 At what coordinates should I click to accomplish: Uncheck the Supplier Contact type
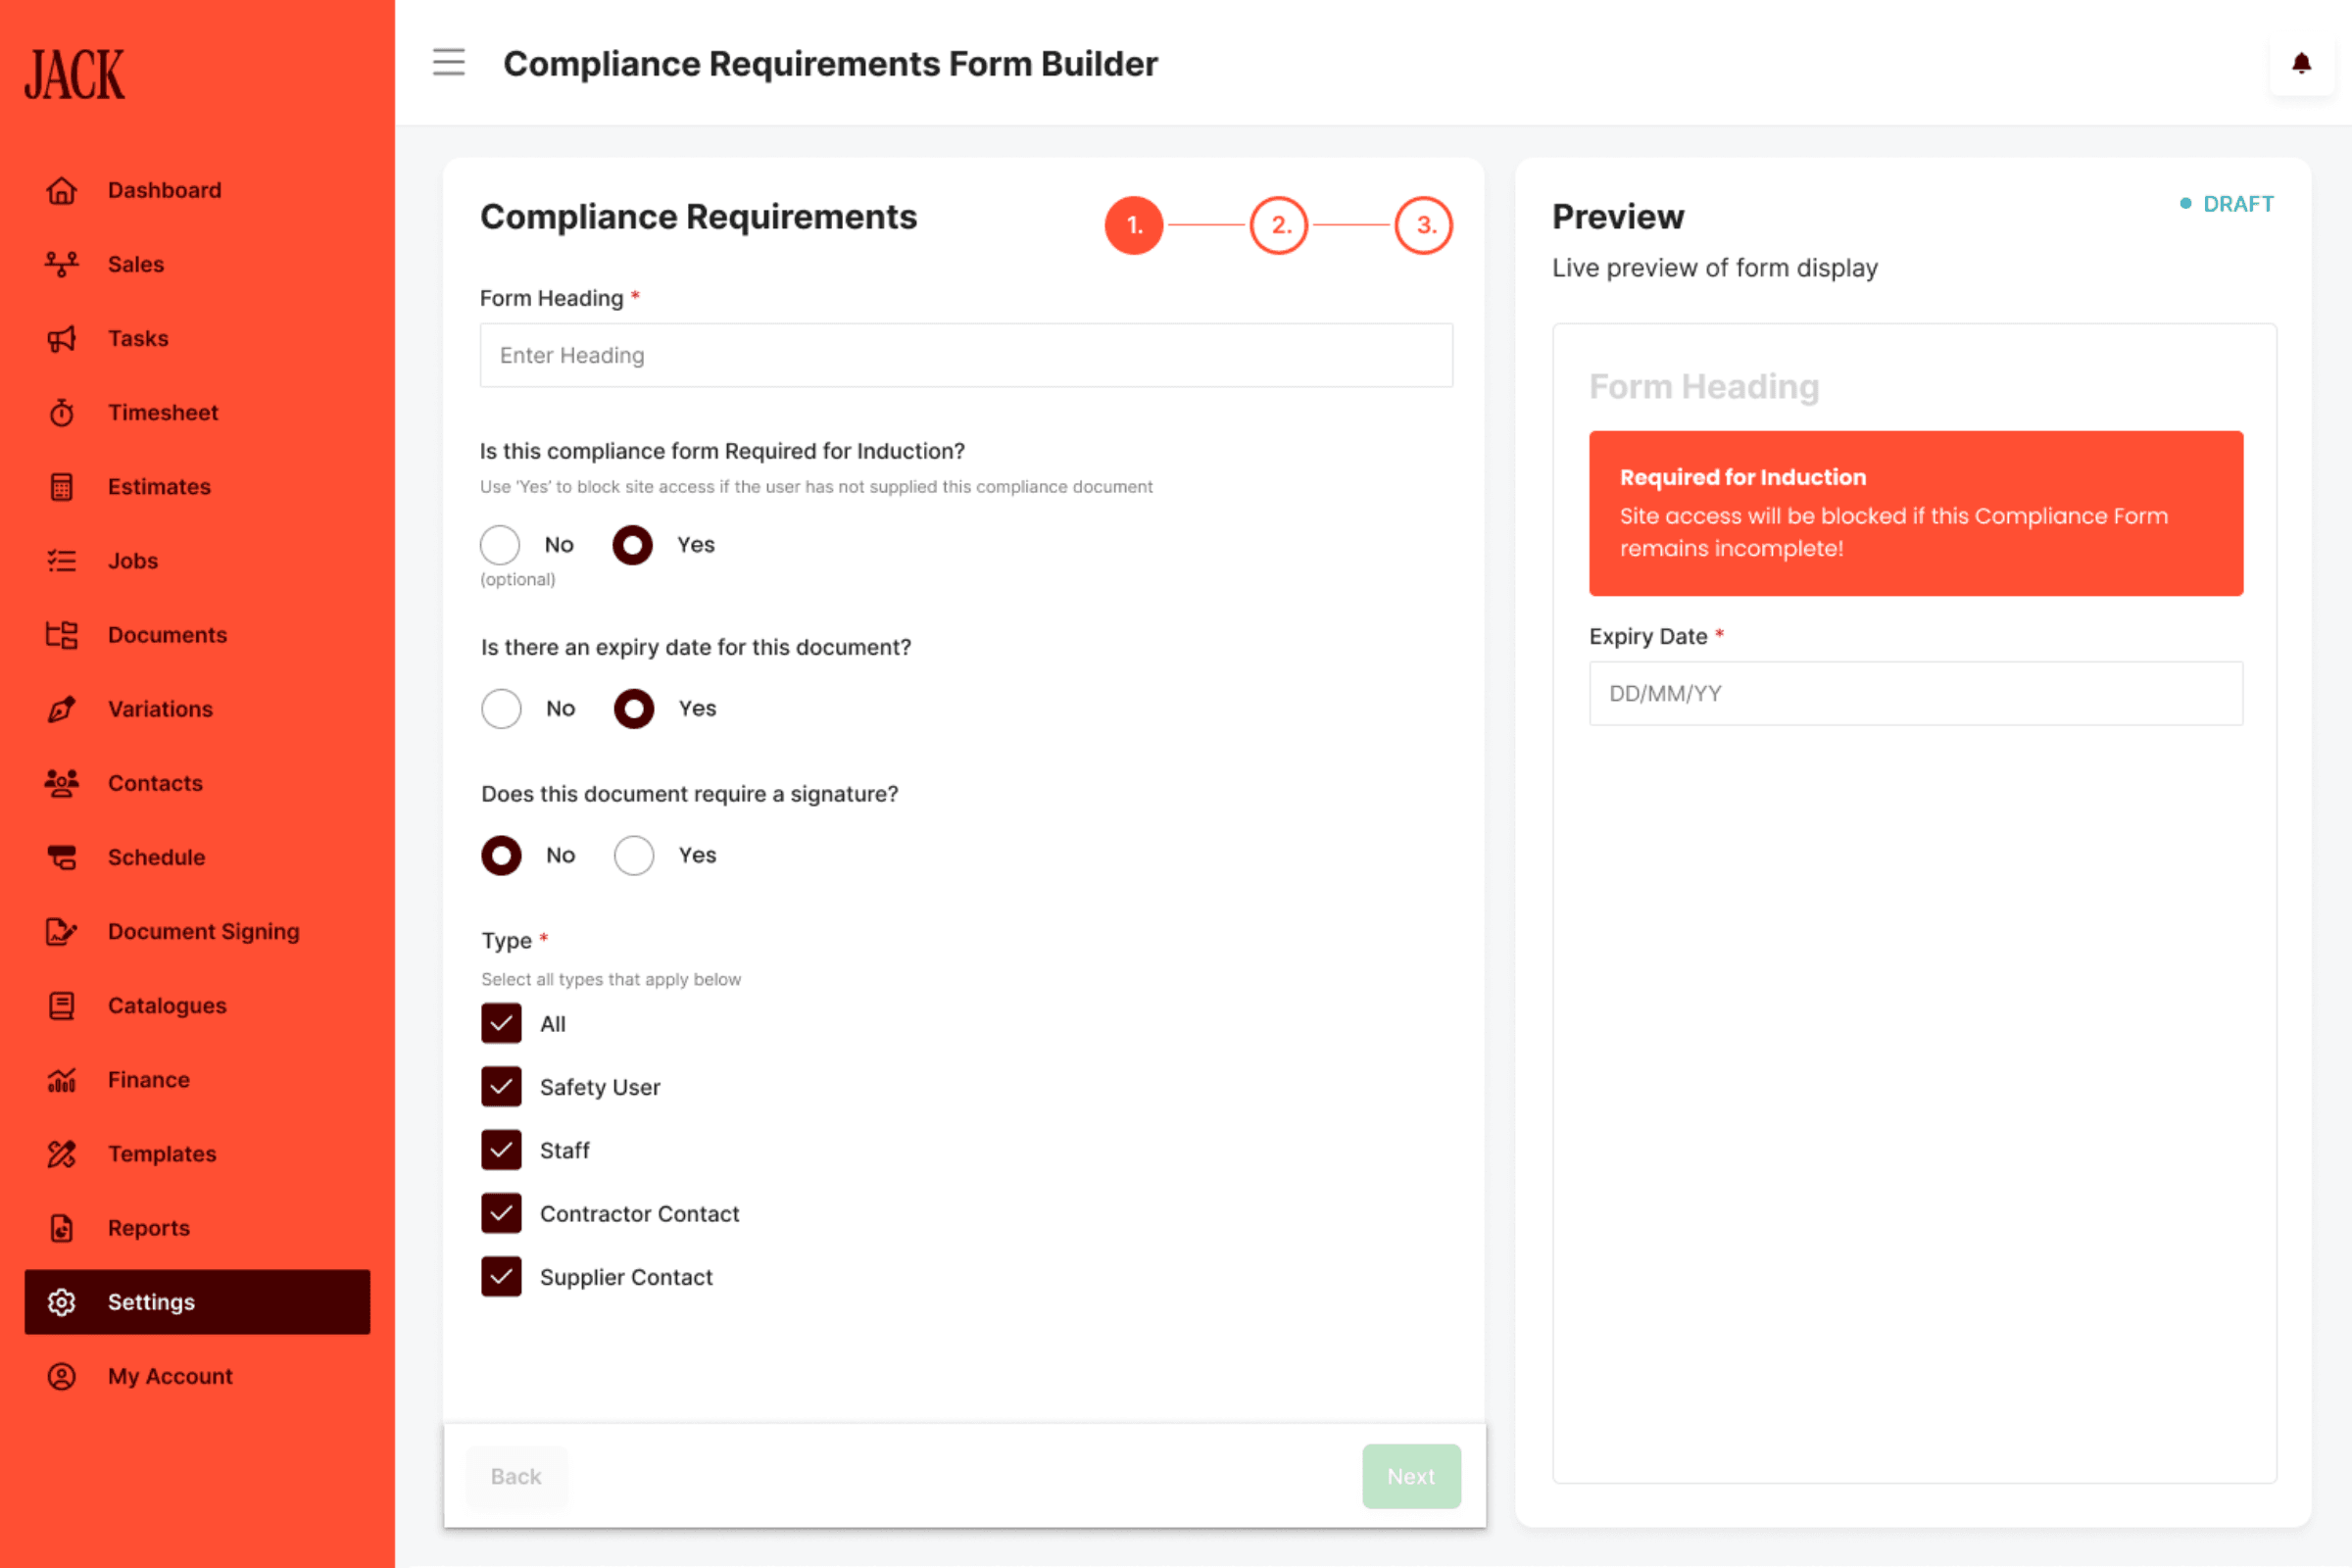coord(502,1276)
